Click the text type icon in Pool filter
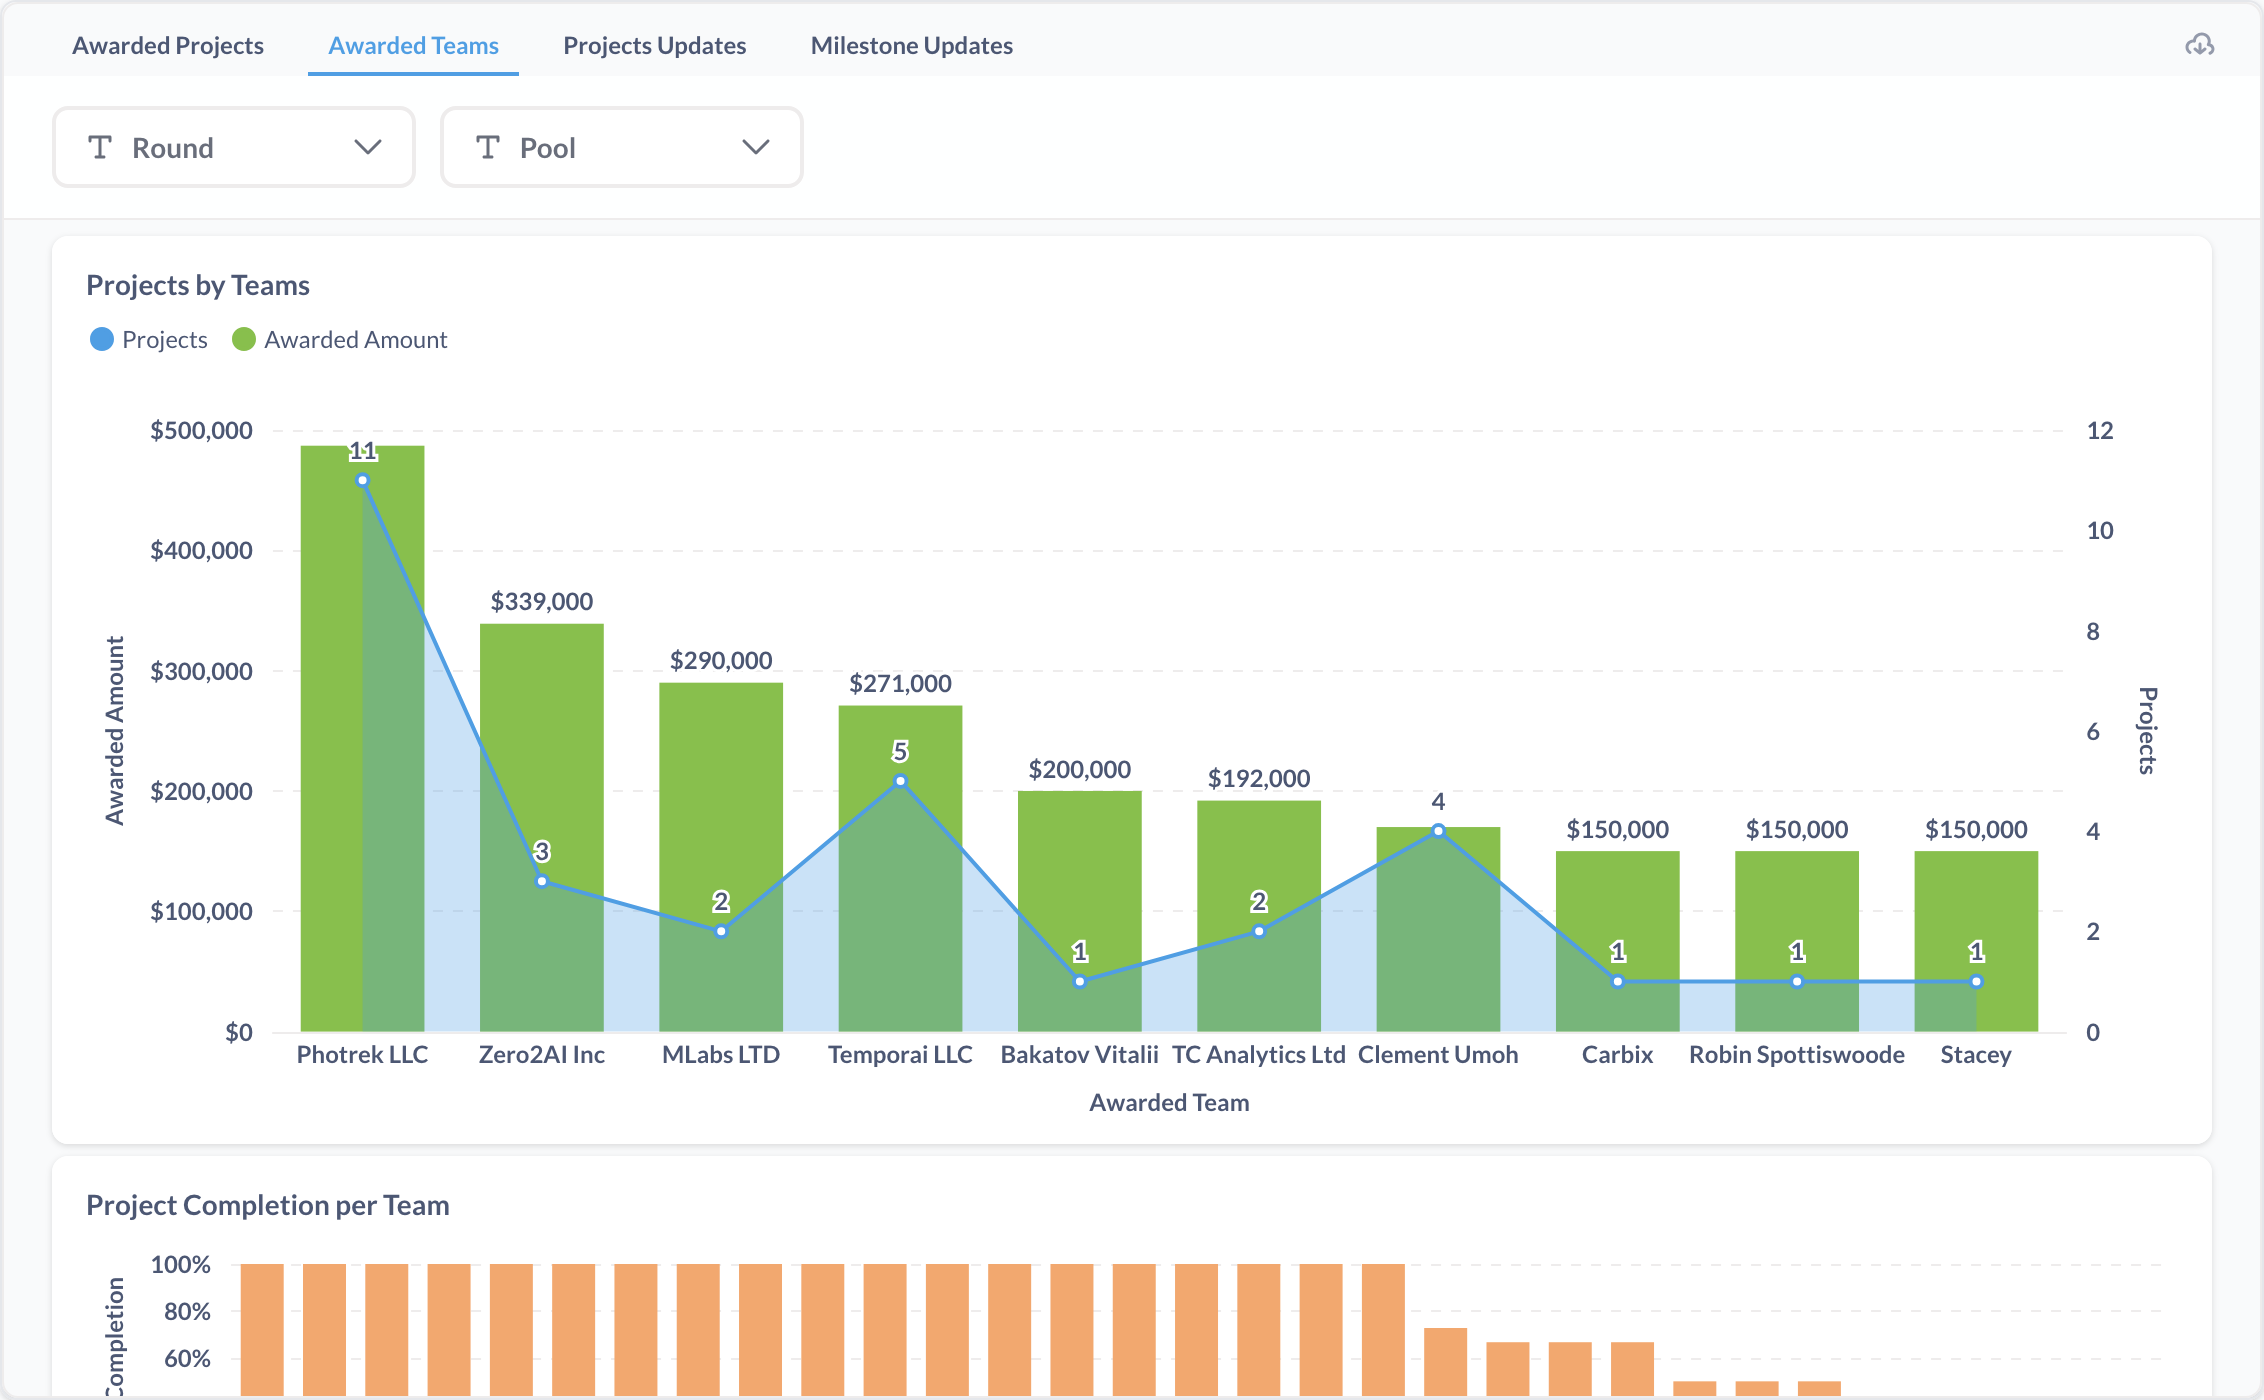The height and width of the screenshot is (1400, 2264). coord(487,147)
